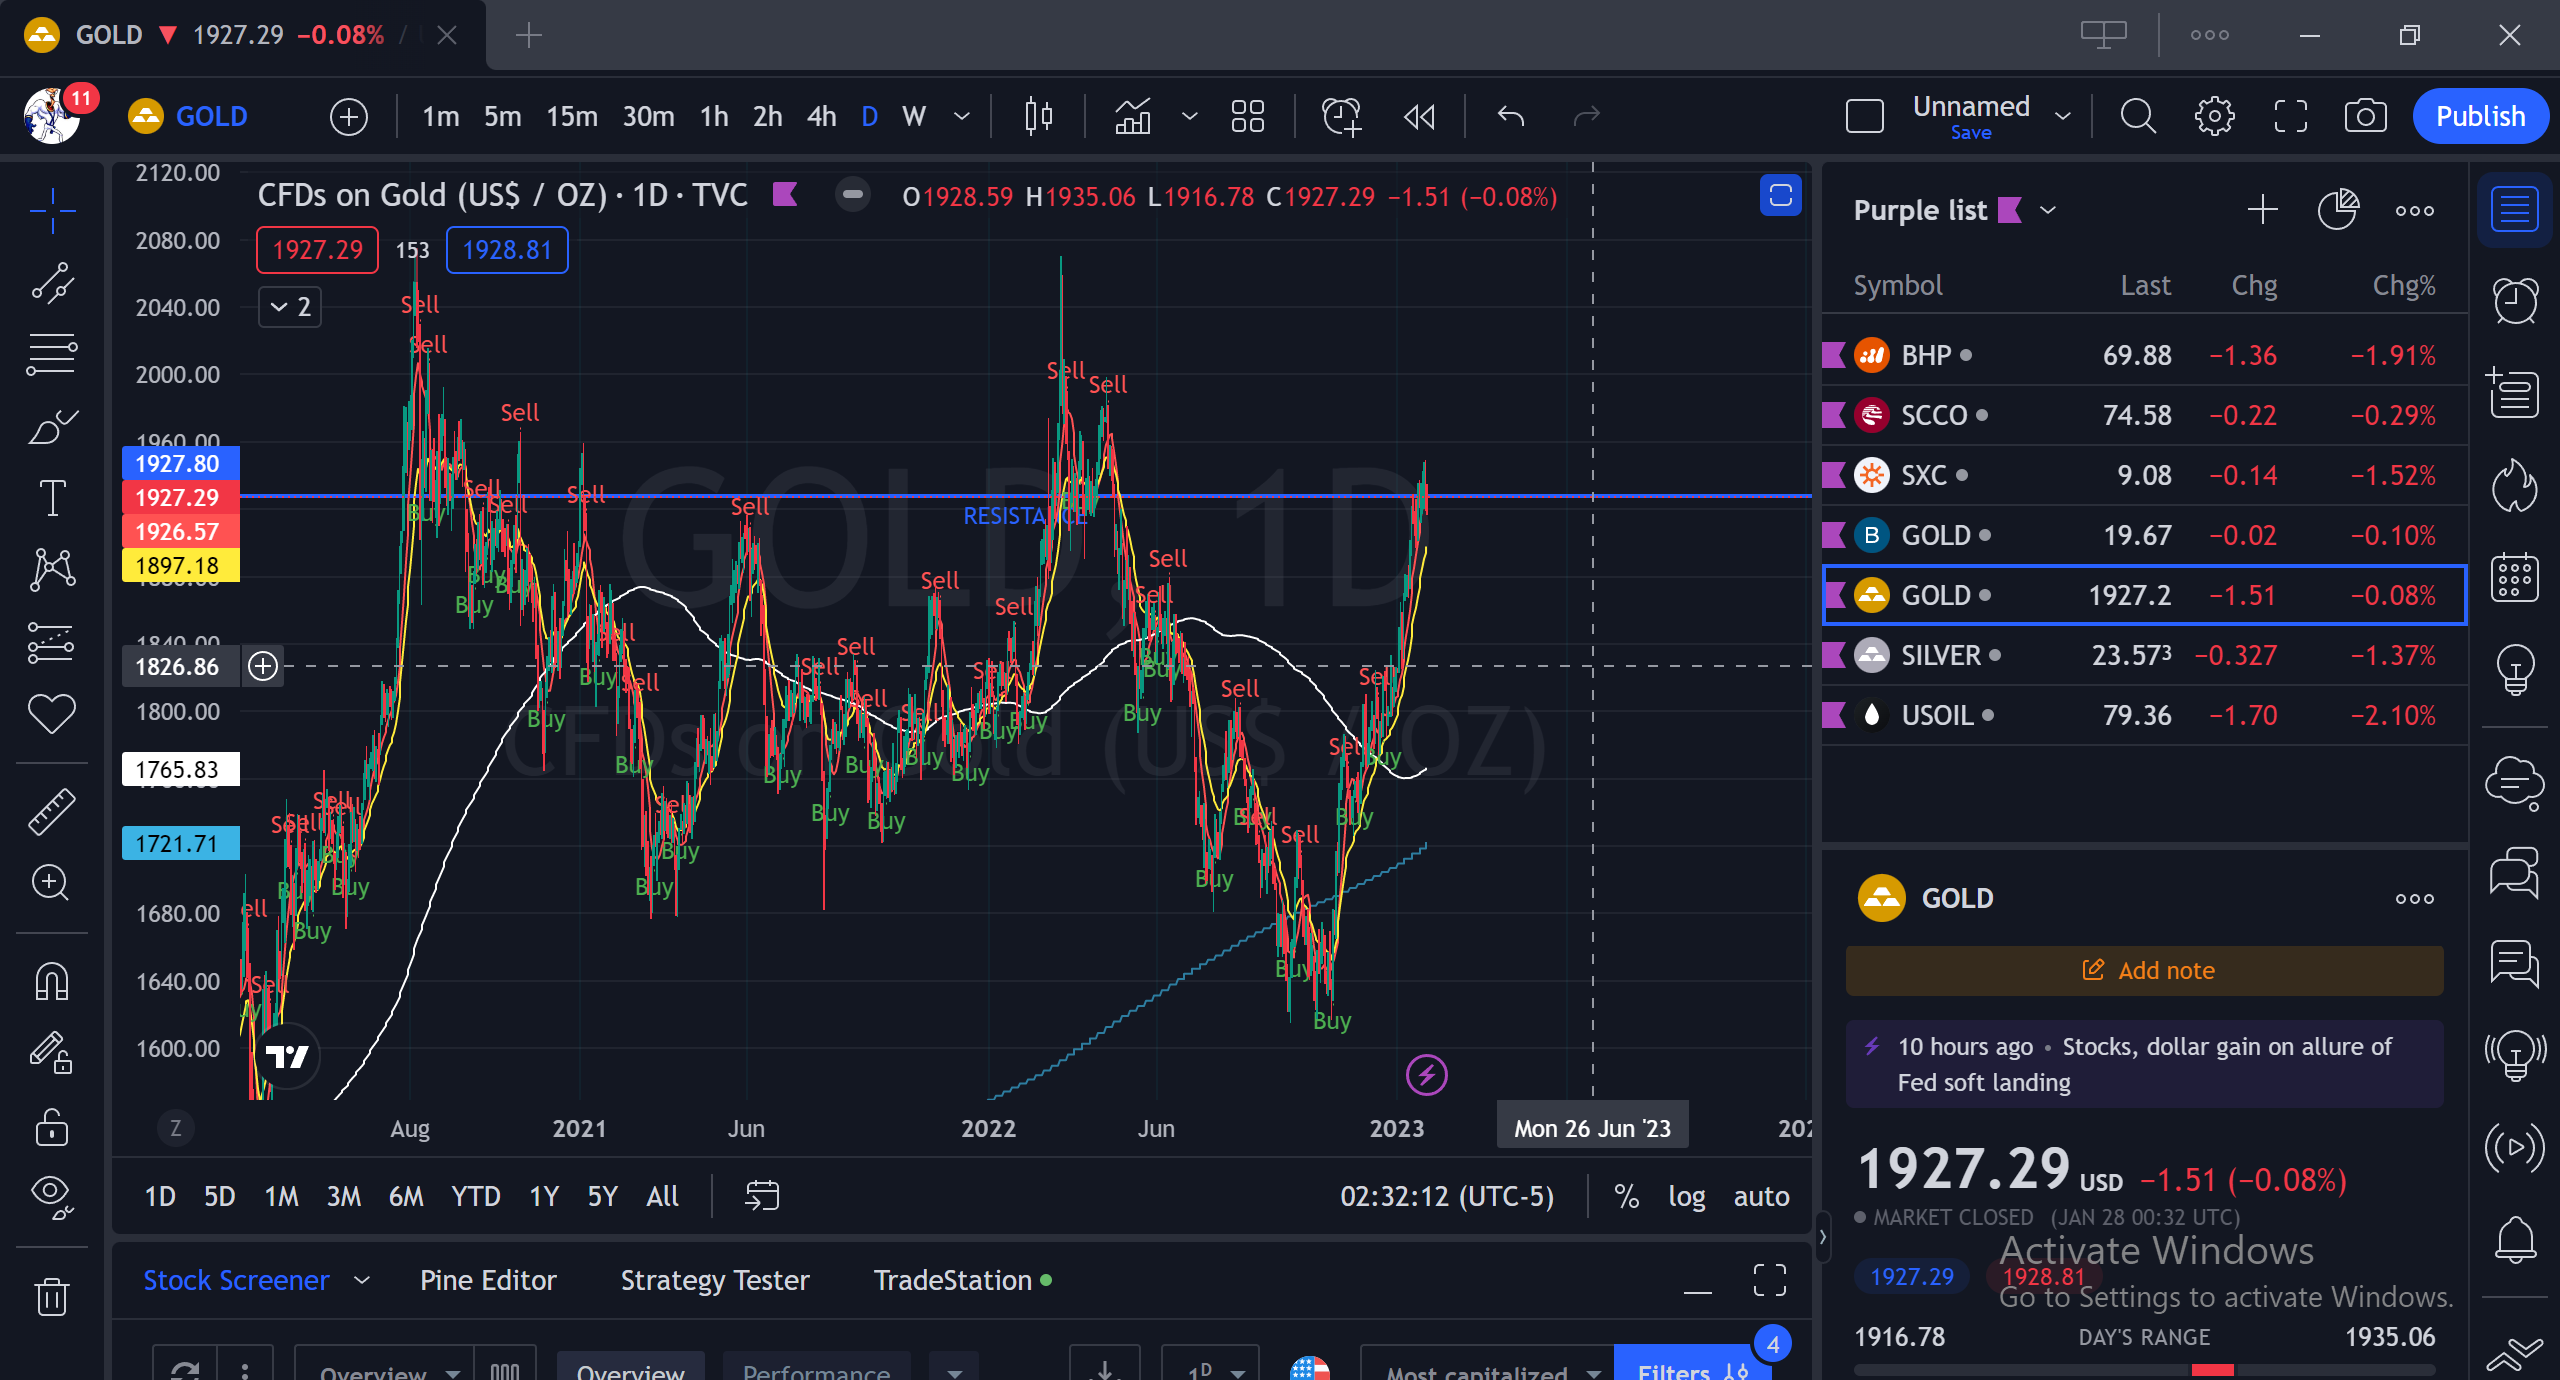Take a chart snapshot with camera
Viewport: 2560px width, 1380px height.
[2365, 117]
